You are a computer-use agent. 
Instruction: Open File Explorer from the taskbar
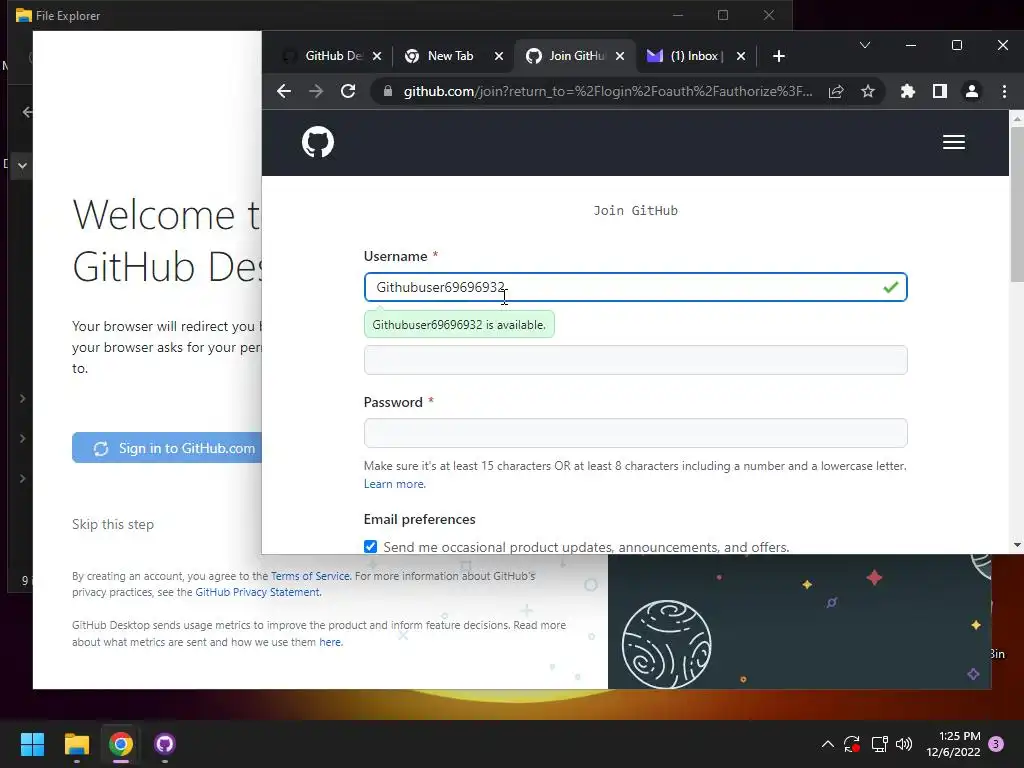[76, 744]
